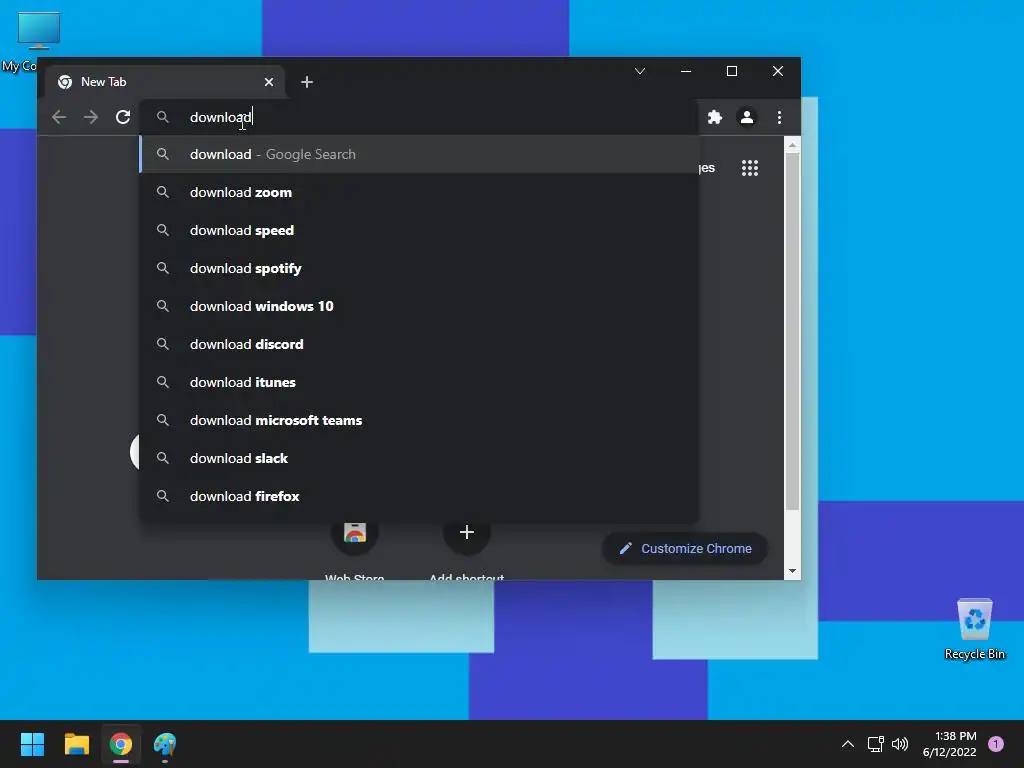Open the Chrome three-dot menu
The width and height of the screenshot is (1024, 768).
(x=779, y=117)
